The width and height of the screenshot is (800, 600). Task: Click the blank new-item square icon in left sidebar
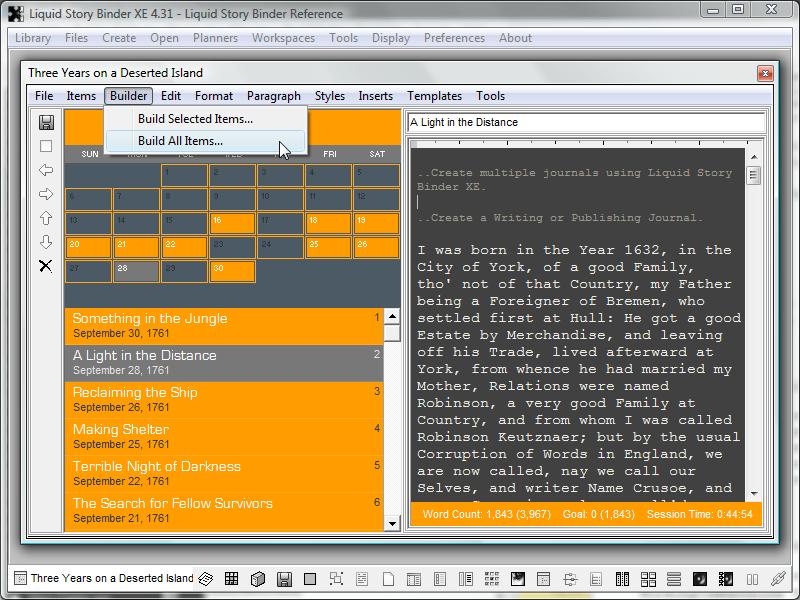(x=46, y=146)
